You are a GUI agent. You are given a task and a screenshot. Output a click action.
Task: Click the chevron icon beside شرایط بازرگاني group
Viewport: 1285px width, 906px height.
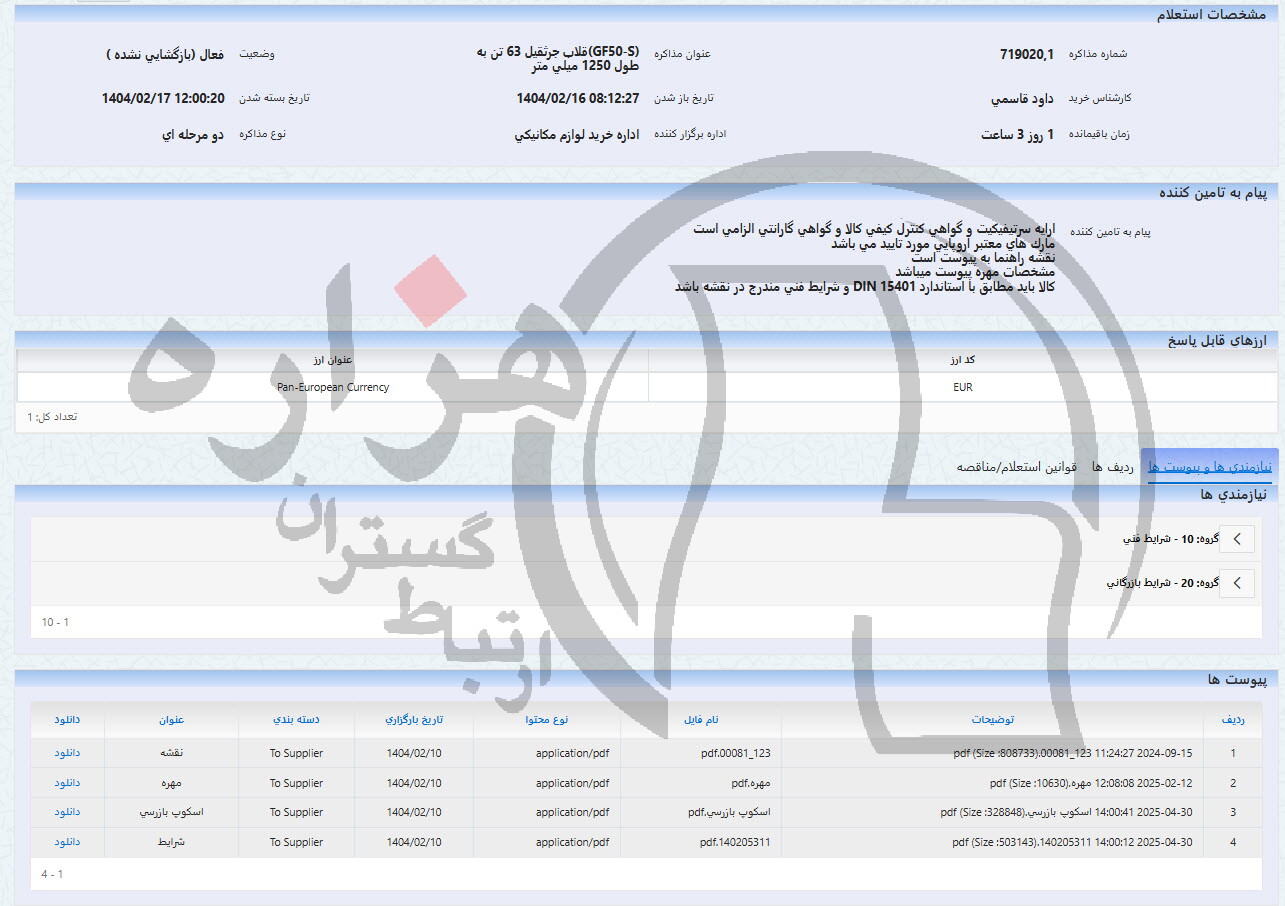tap(1236, 583)
